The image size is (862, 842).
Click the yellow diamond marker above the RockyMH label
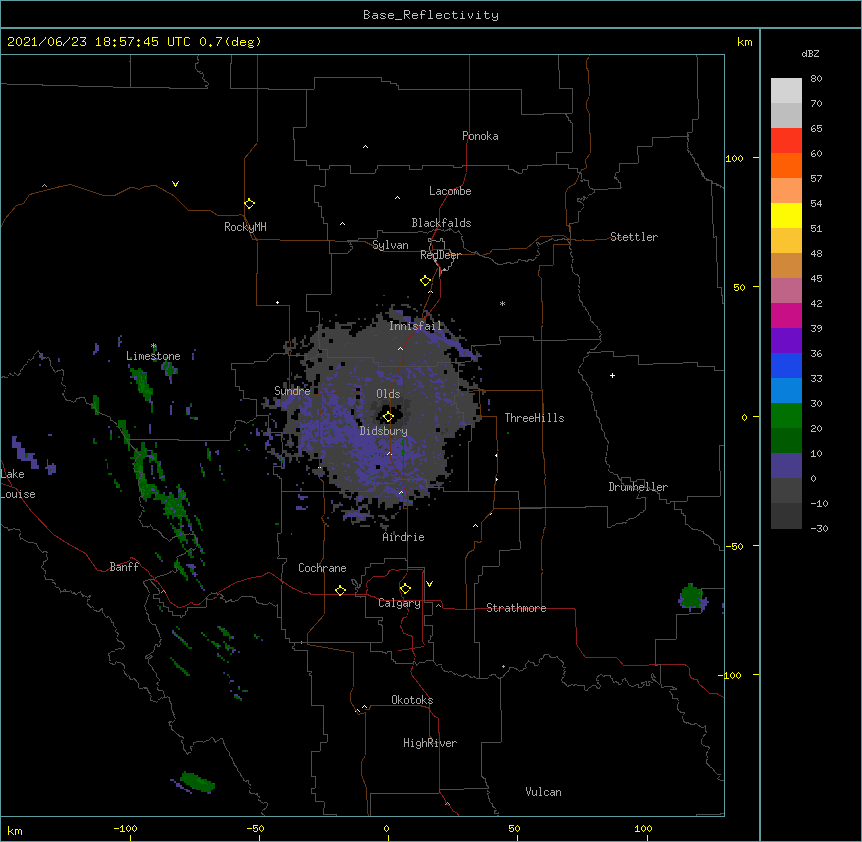click(x=249, y=204)
